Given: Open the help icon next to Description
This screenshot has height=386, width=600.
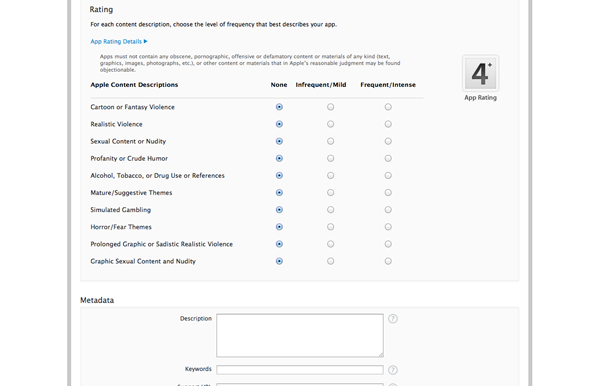Looking at the screenshot, I should pos(393,319).
